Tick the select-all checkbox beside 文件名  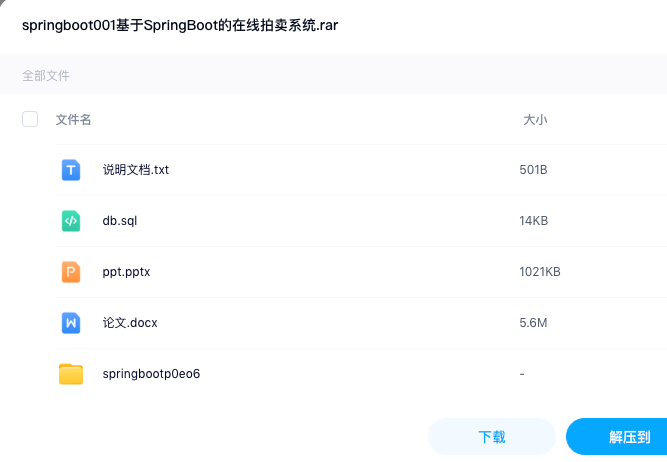[x=30, y=119]
